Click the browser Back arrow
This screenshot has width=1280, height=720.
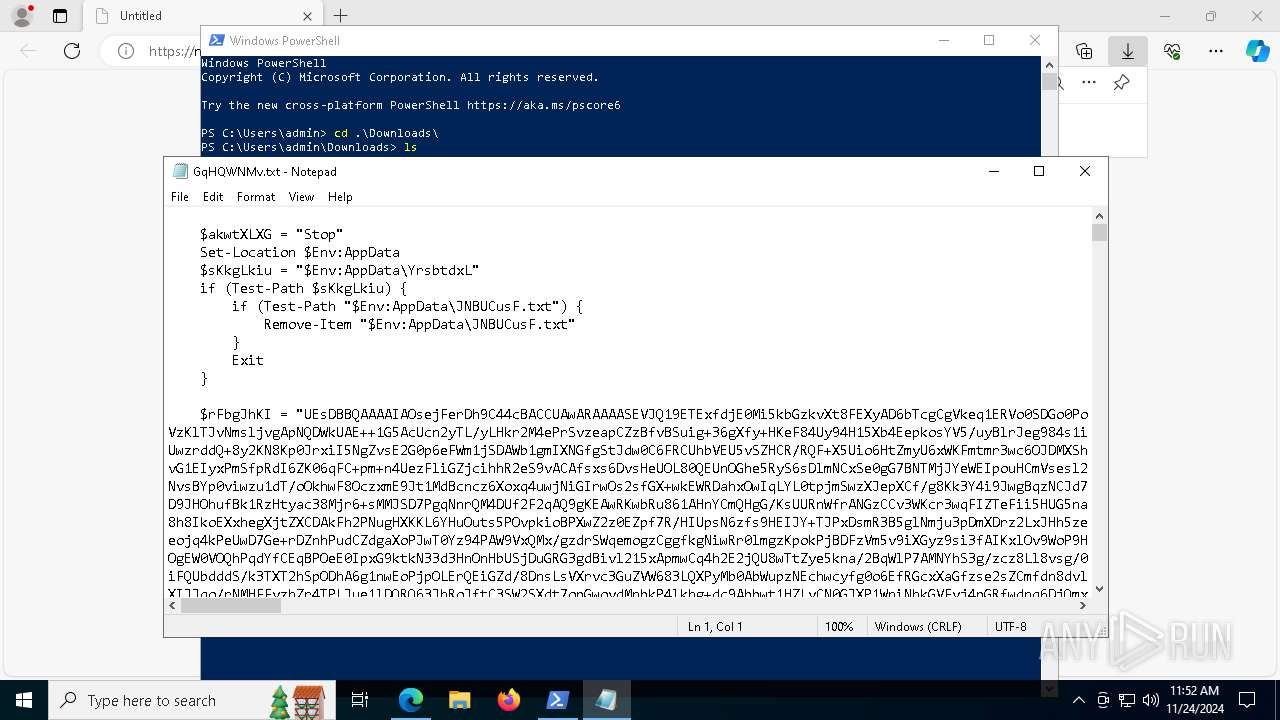pos(28,51)
